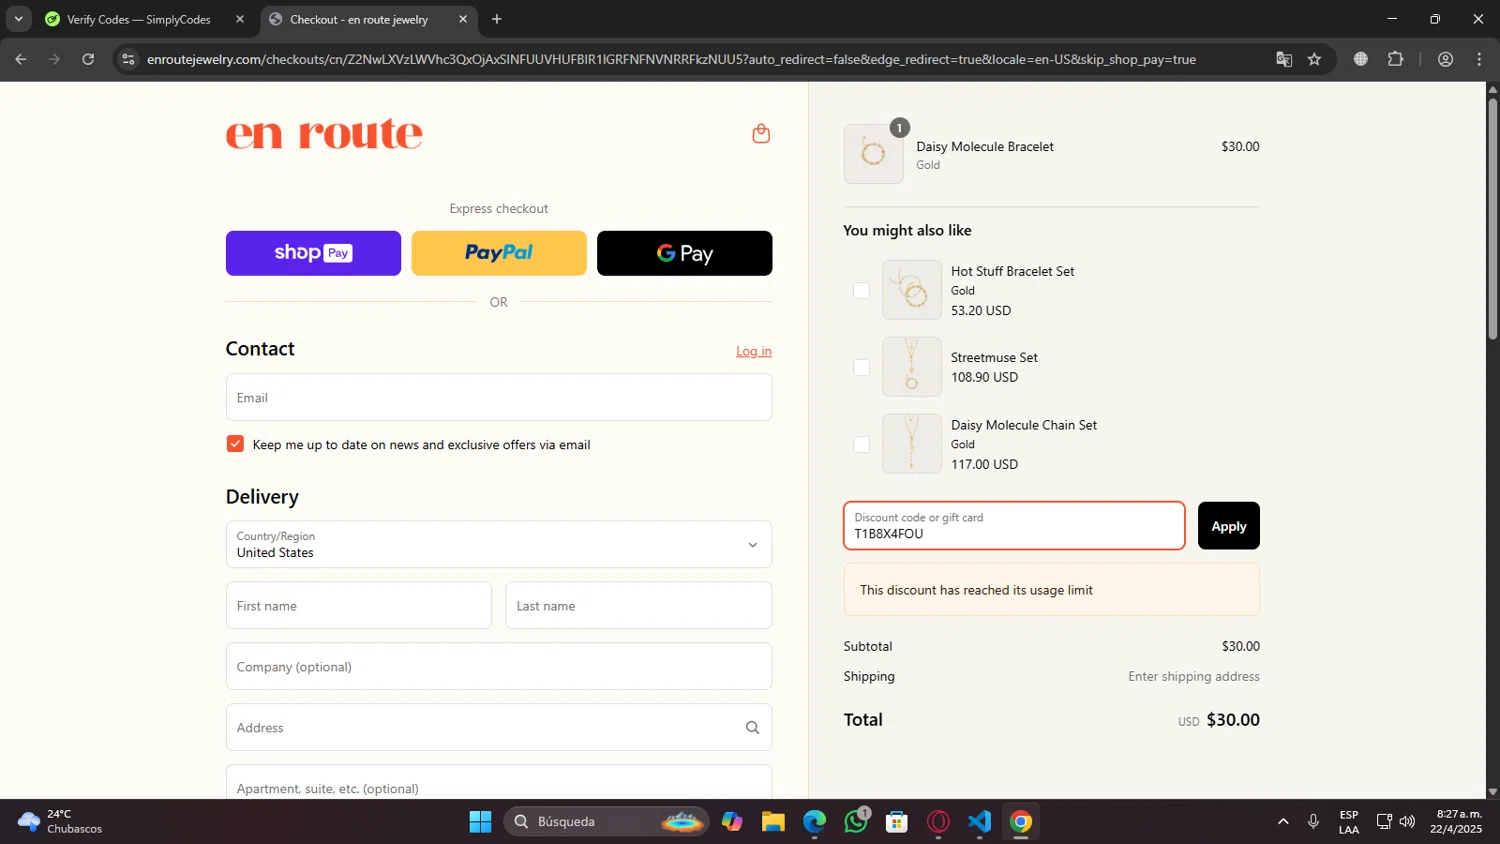The image size is (1500, 844).
Task: Bookmark this page with the star icon
Action: point(1314,59)
